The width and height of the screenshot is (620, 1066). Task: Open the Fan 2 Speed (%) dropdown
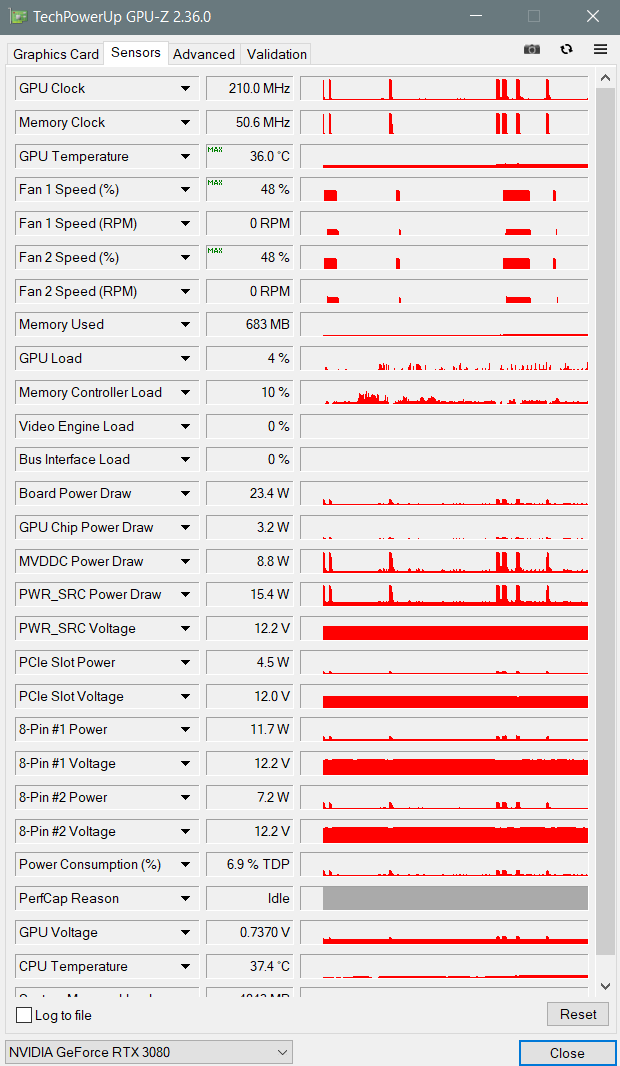185,258
